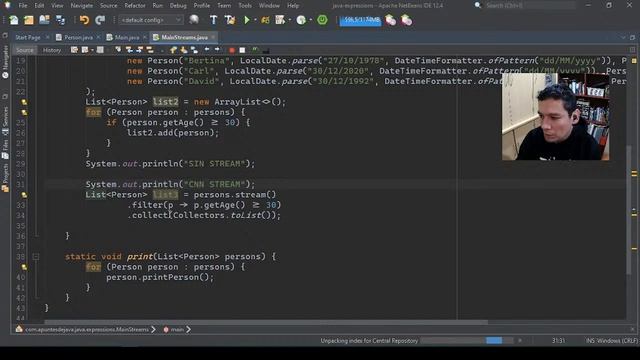Close the MainStreams.java tab

213,37
